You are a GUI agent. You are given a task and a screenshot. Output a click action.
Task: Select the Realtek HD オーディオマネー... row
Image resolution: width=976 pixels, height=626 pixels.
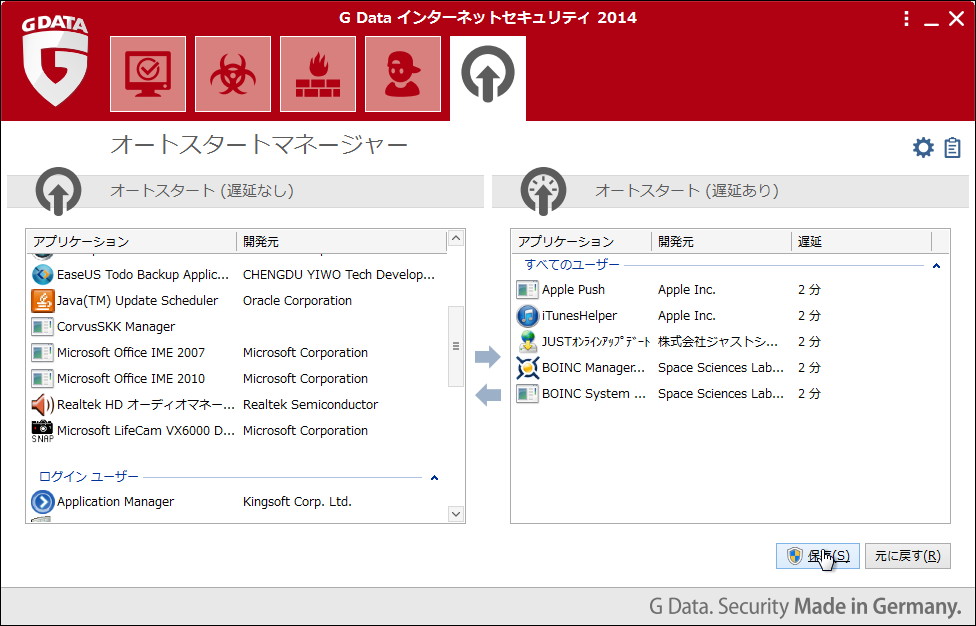[237, 405]
